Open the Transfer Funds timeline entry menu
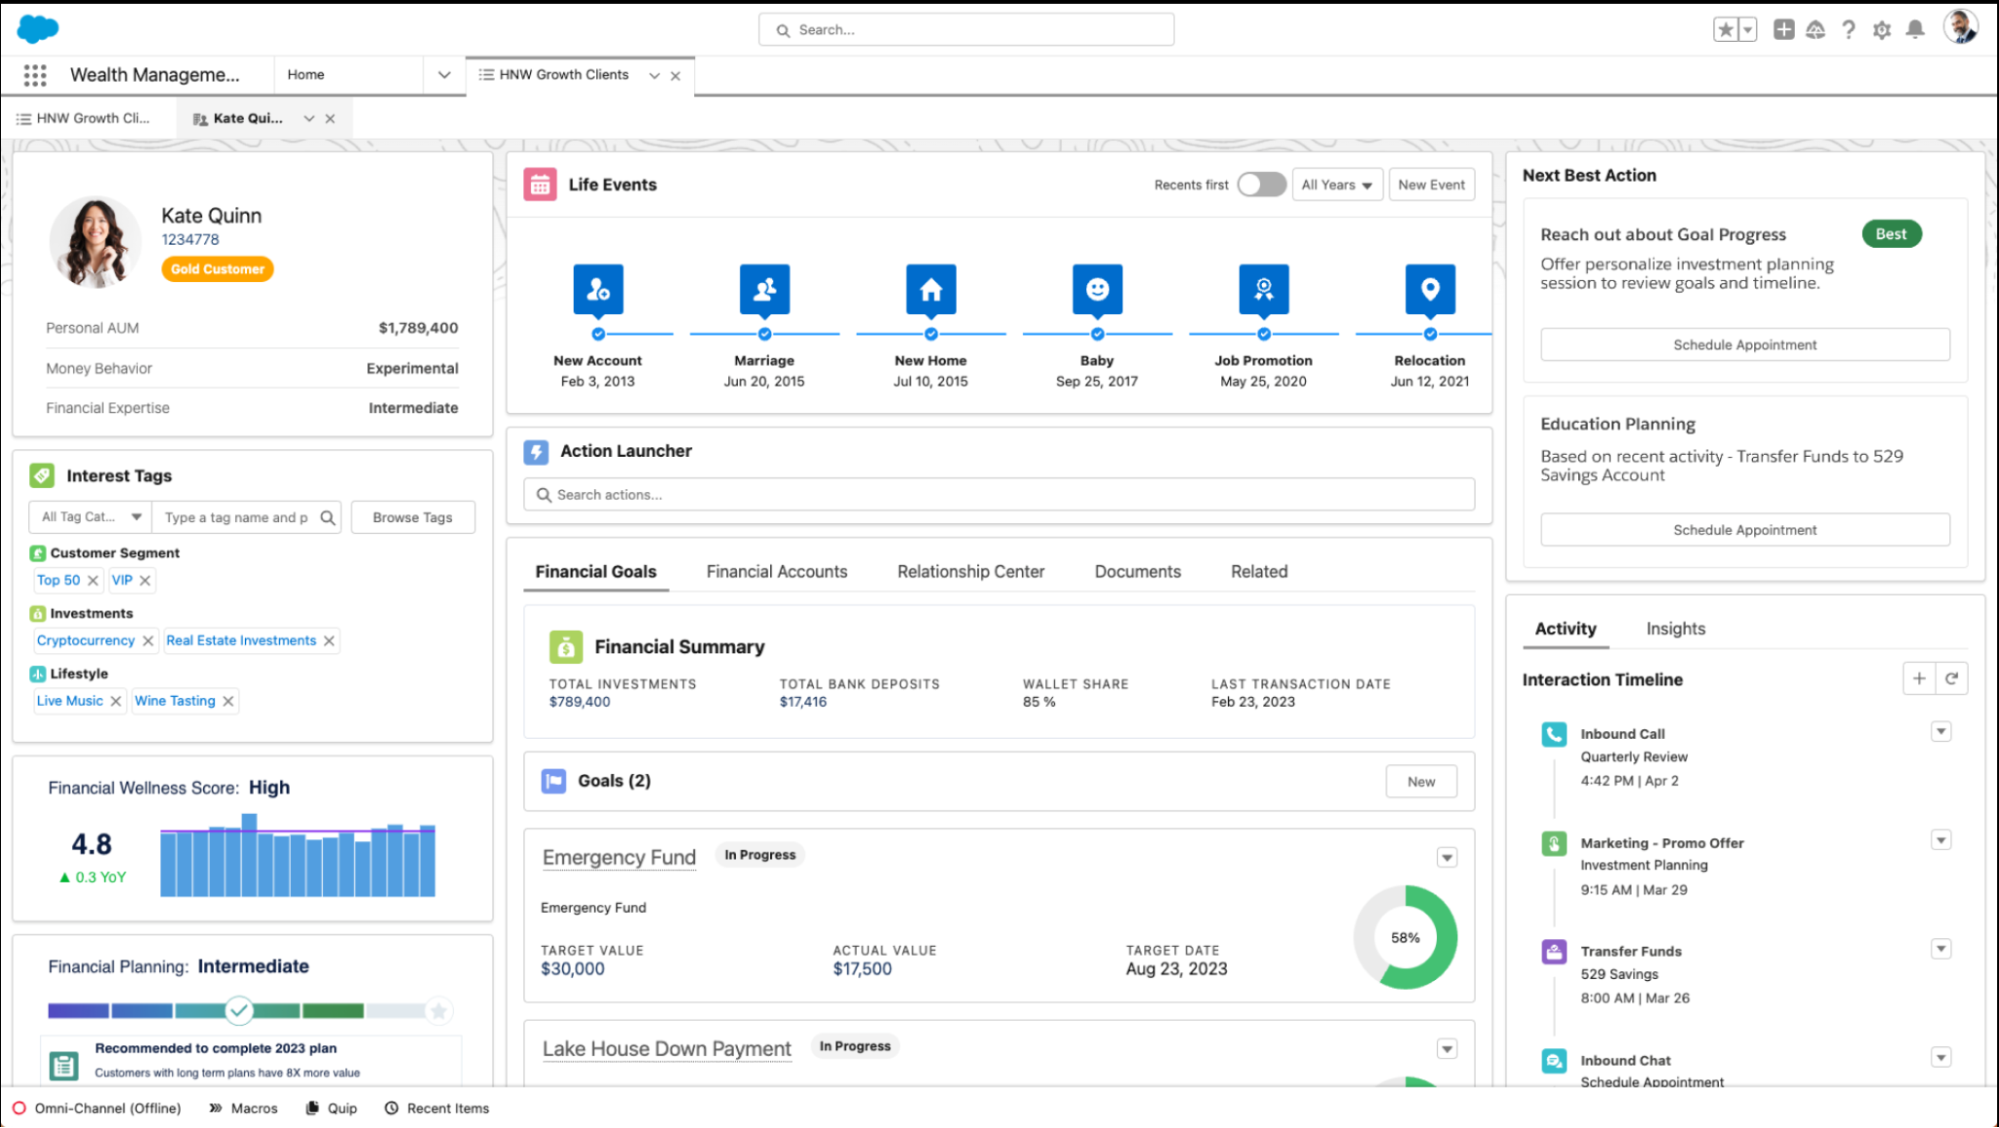The image size is (1999, 1128). [x=1941, y=948]
